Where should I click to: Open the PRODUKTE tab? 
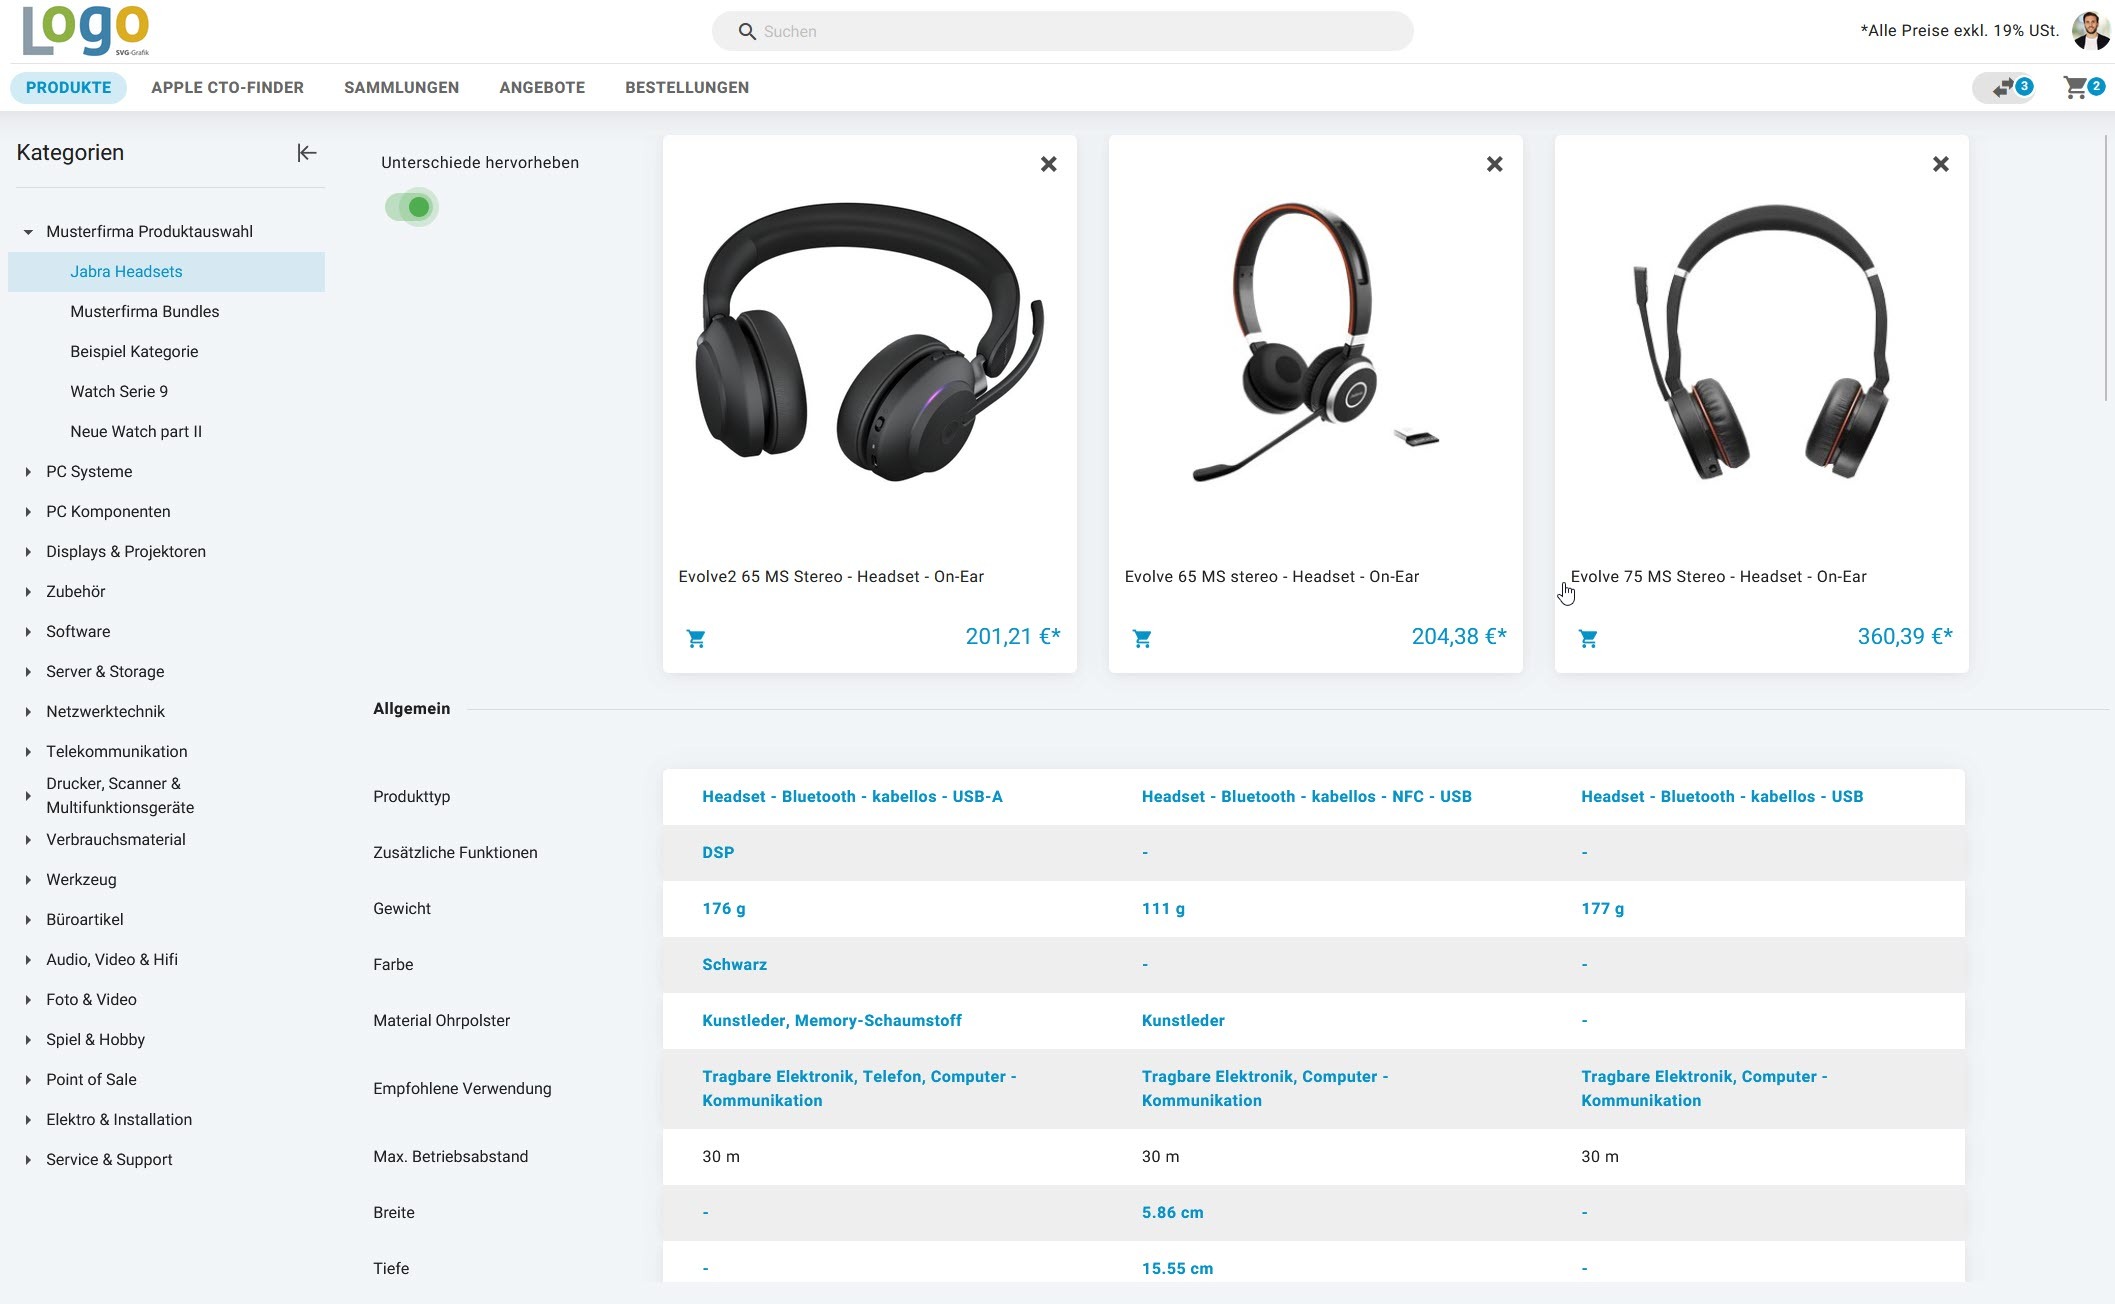point(68,88)
